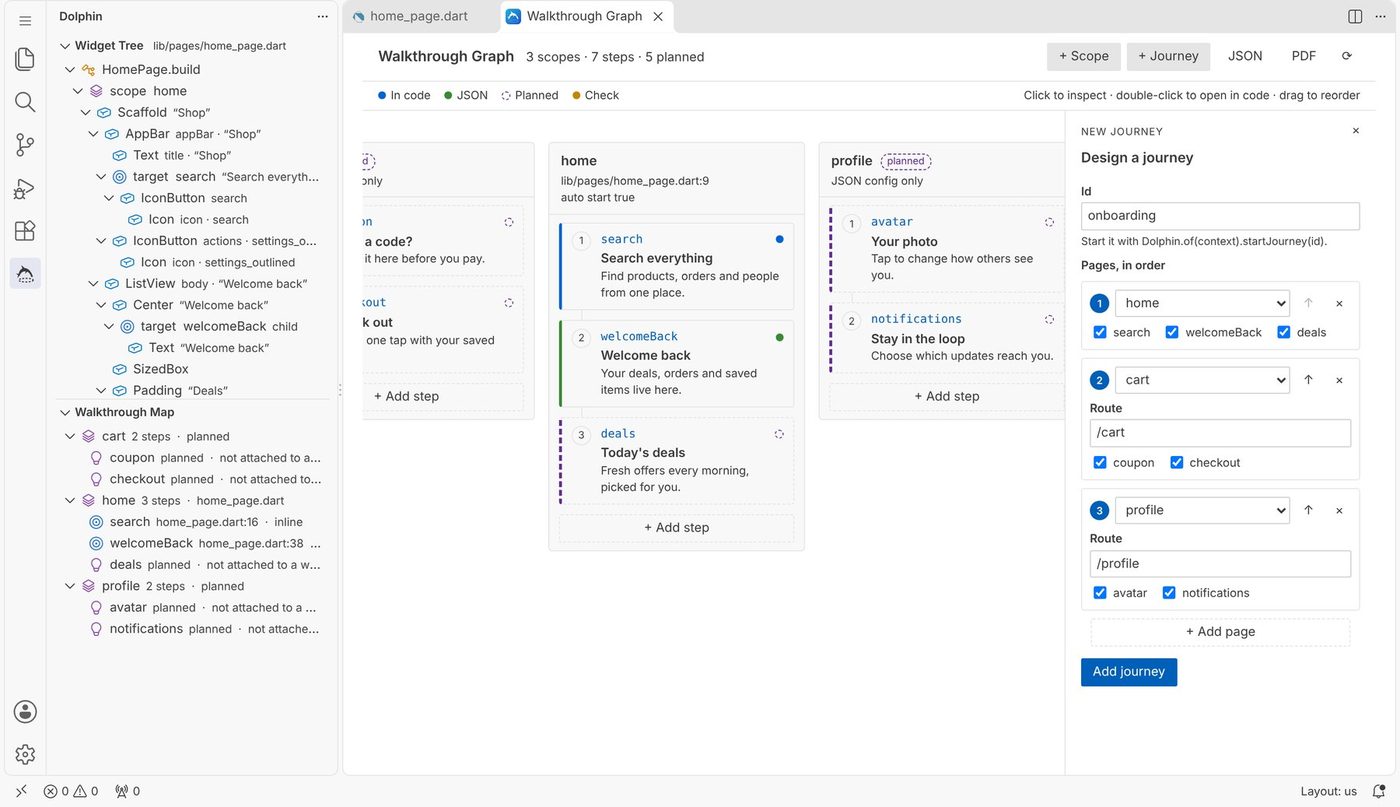Image resolution: width=1400 pixels, height=807 pixels.
Task: Click the + Journey button
Action: point(1168,56)
